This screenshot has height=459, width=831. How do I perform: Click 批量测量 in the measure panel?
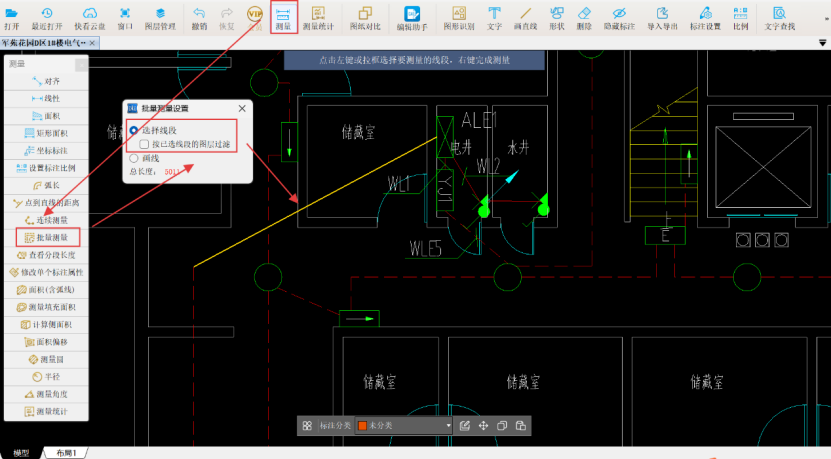tap(47, 238)
